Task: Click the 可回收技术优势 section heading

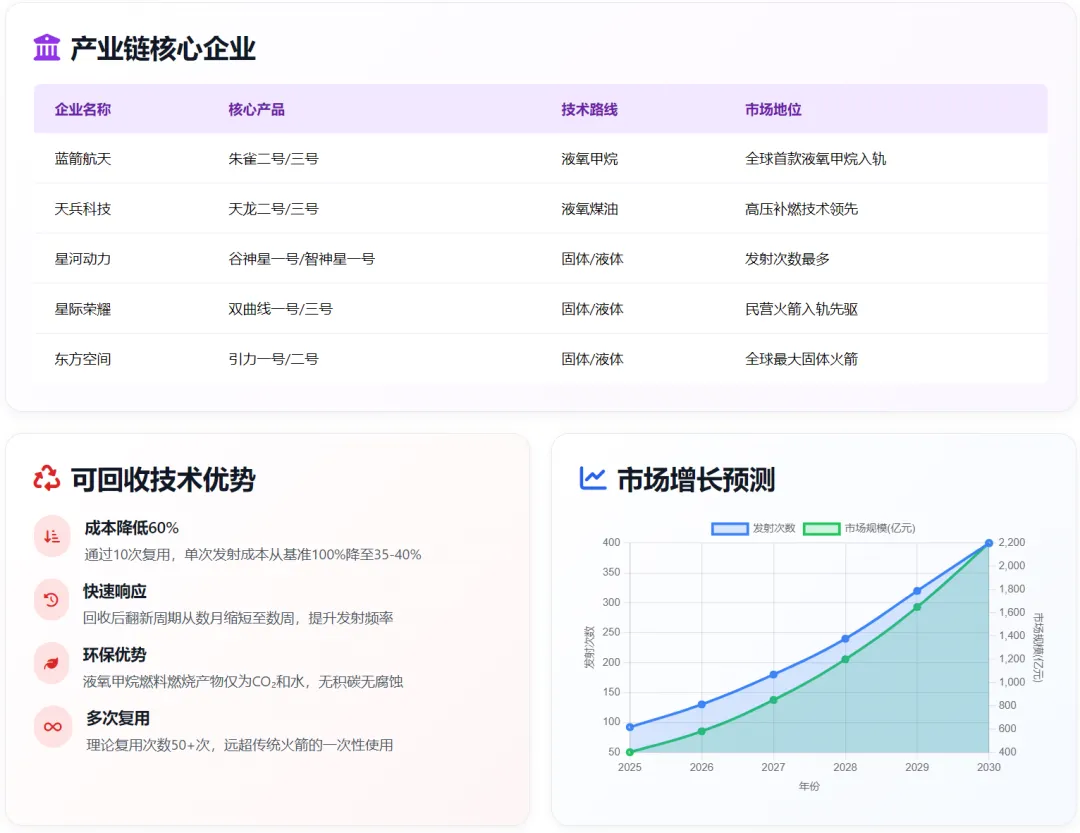Action: [x=163, y=479]
